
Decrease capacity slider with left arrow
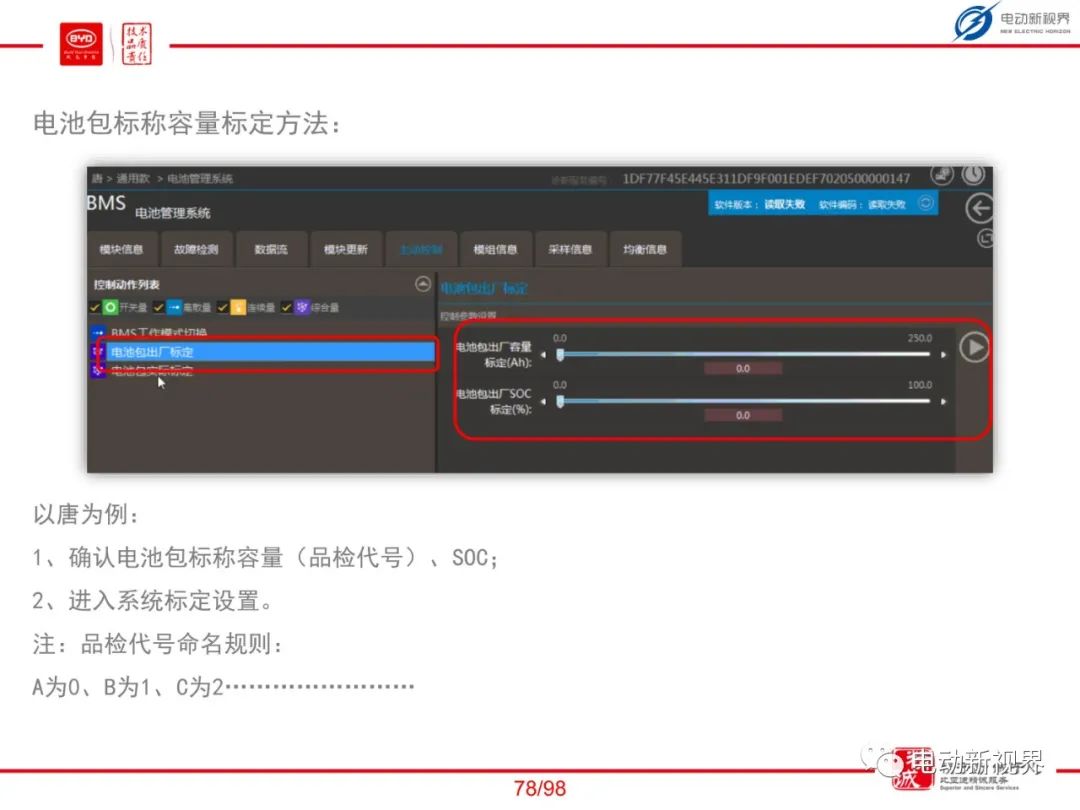pyautogui.click(x=543, y=355)
